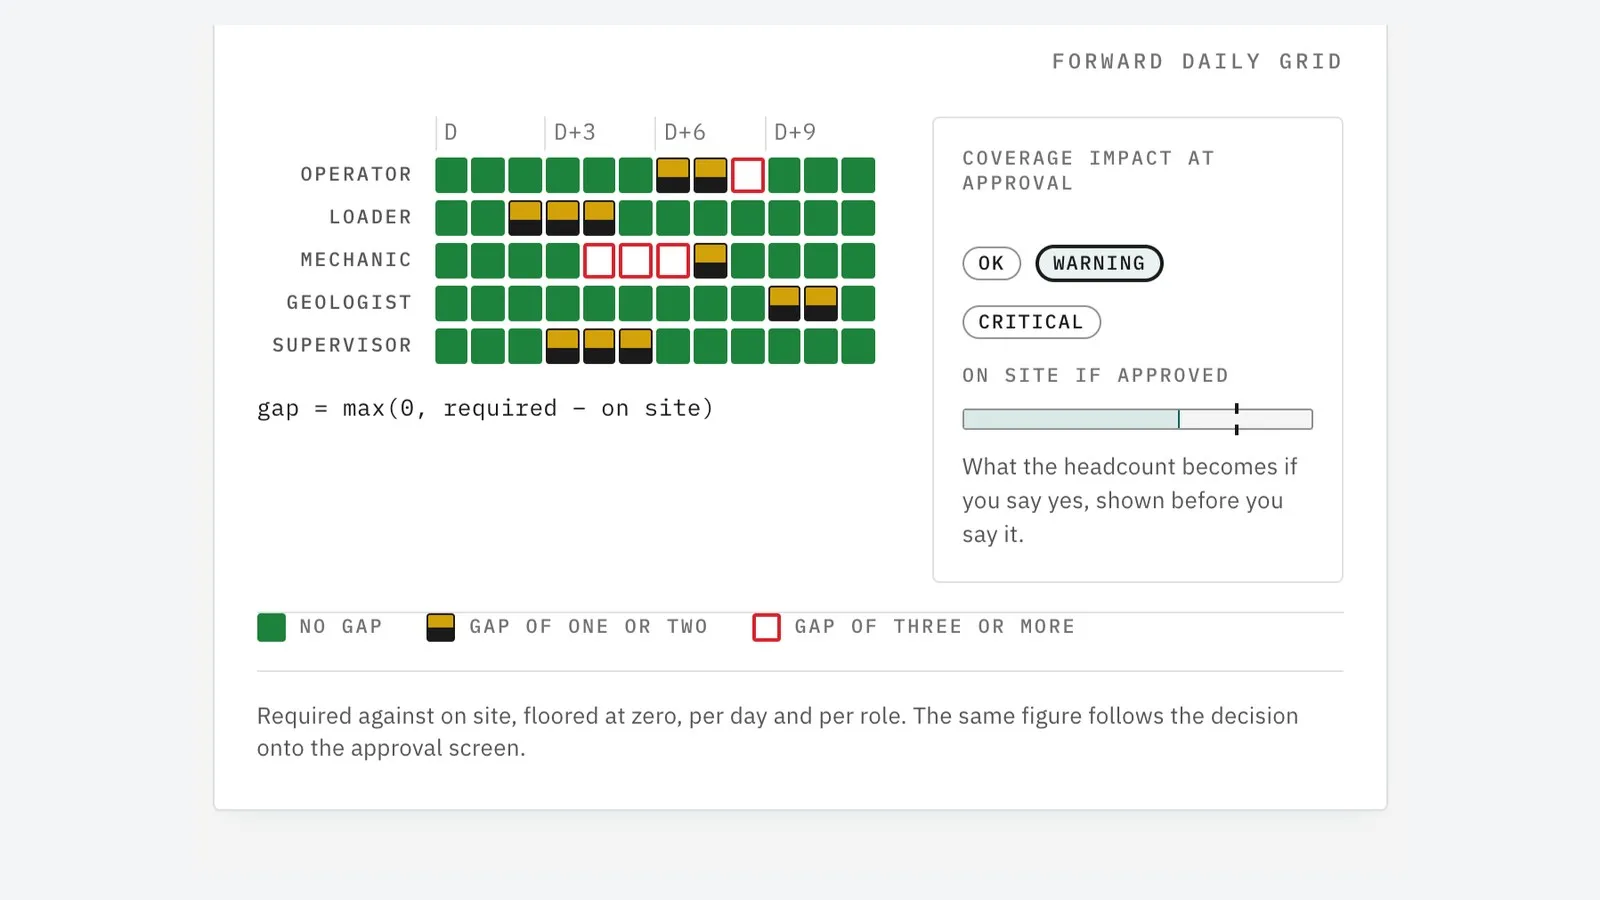1600x900 pixels.
Task: Click the OPERATOR row label
Action: click(356, 174)
